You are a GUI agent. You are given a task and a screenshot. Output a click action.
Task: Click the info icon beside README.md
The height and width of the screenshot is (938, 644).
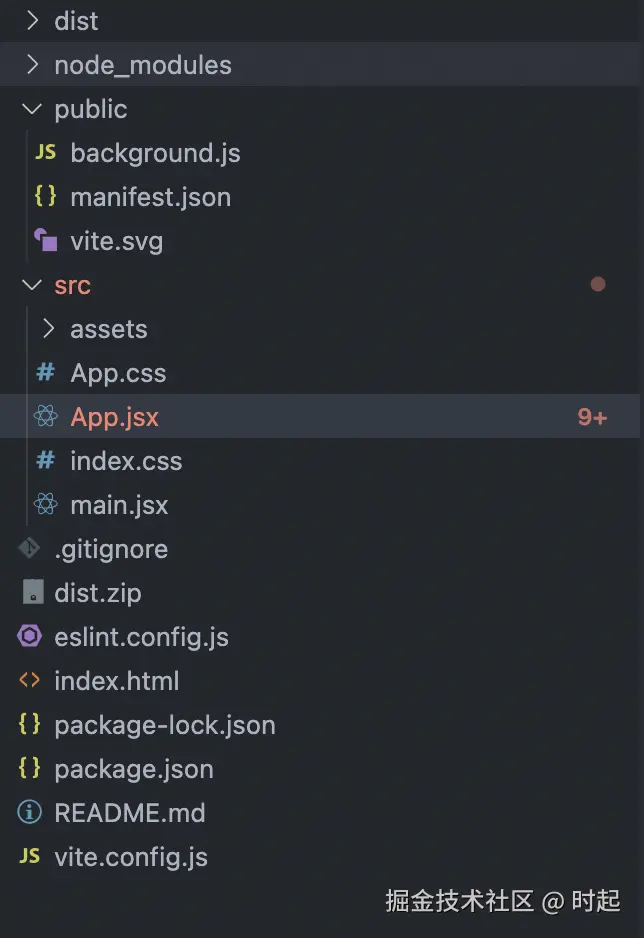tap(30, 813)
